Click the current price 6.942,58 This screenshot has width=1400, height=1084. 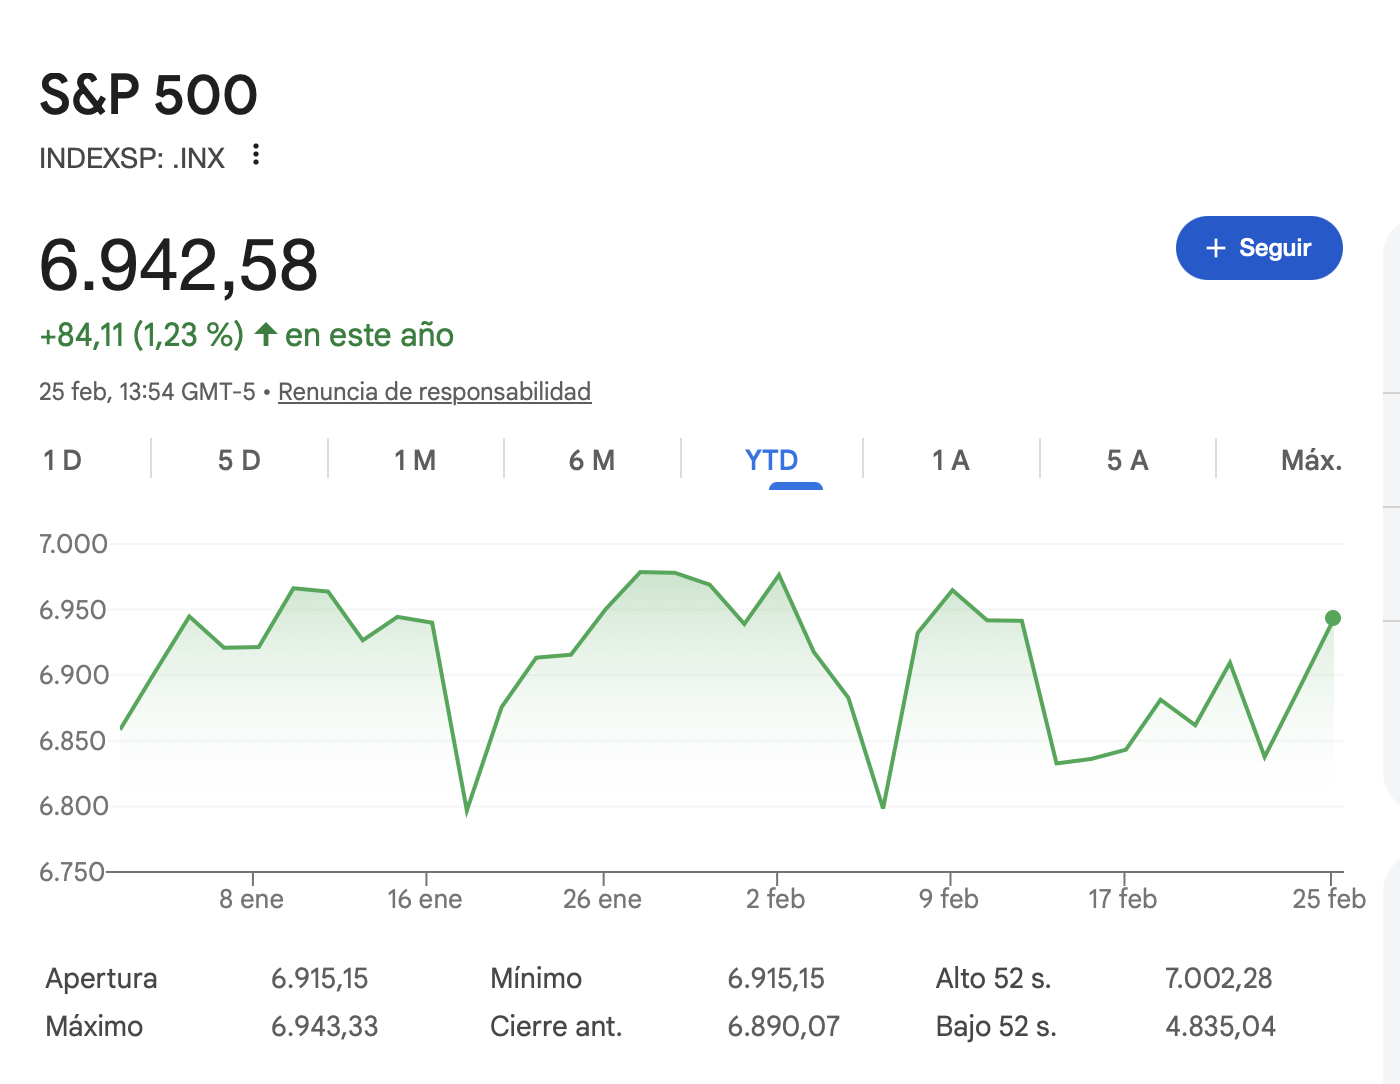[178, 266]
